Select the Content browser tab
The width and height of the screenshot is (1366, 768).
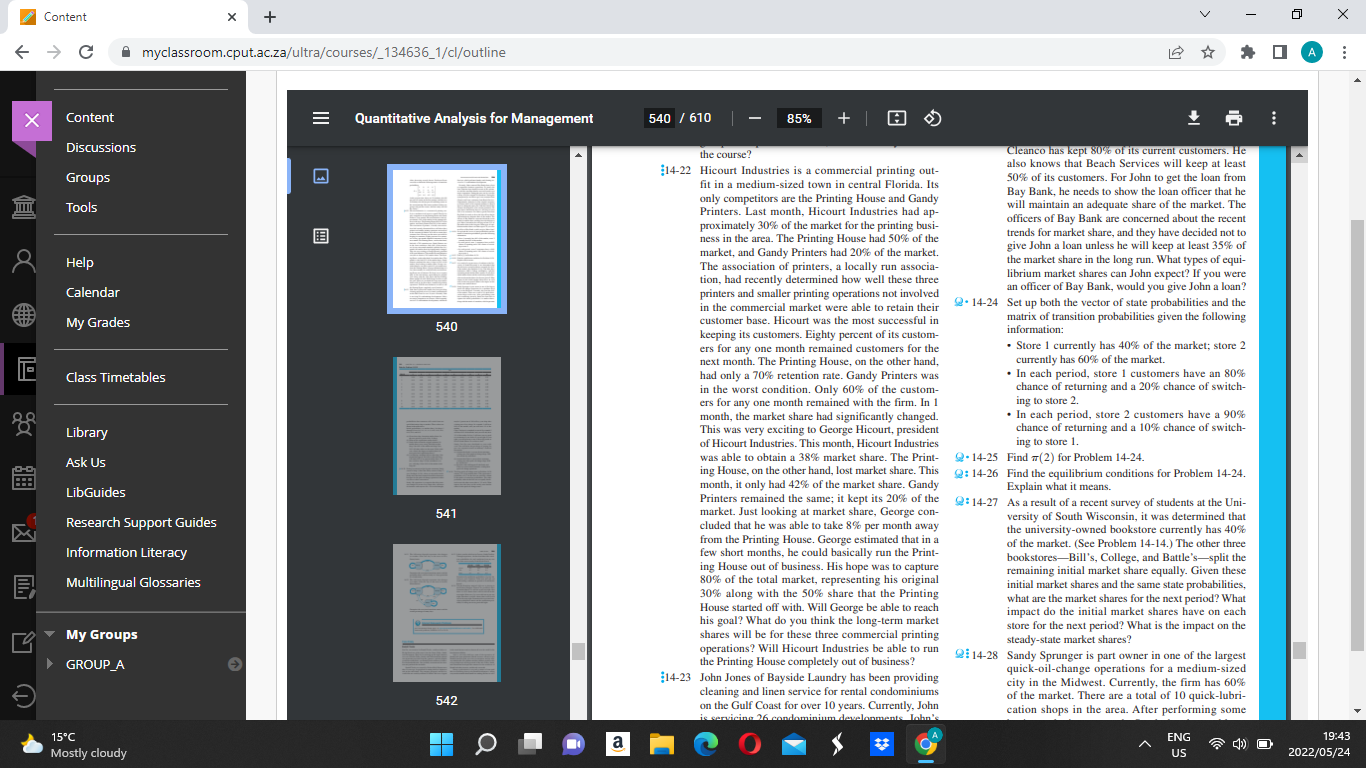click(128, 17)
